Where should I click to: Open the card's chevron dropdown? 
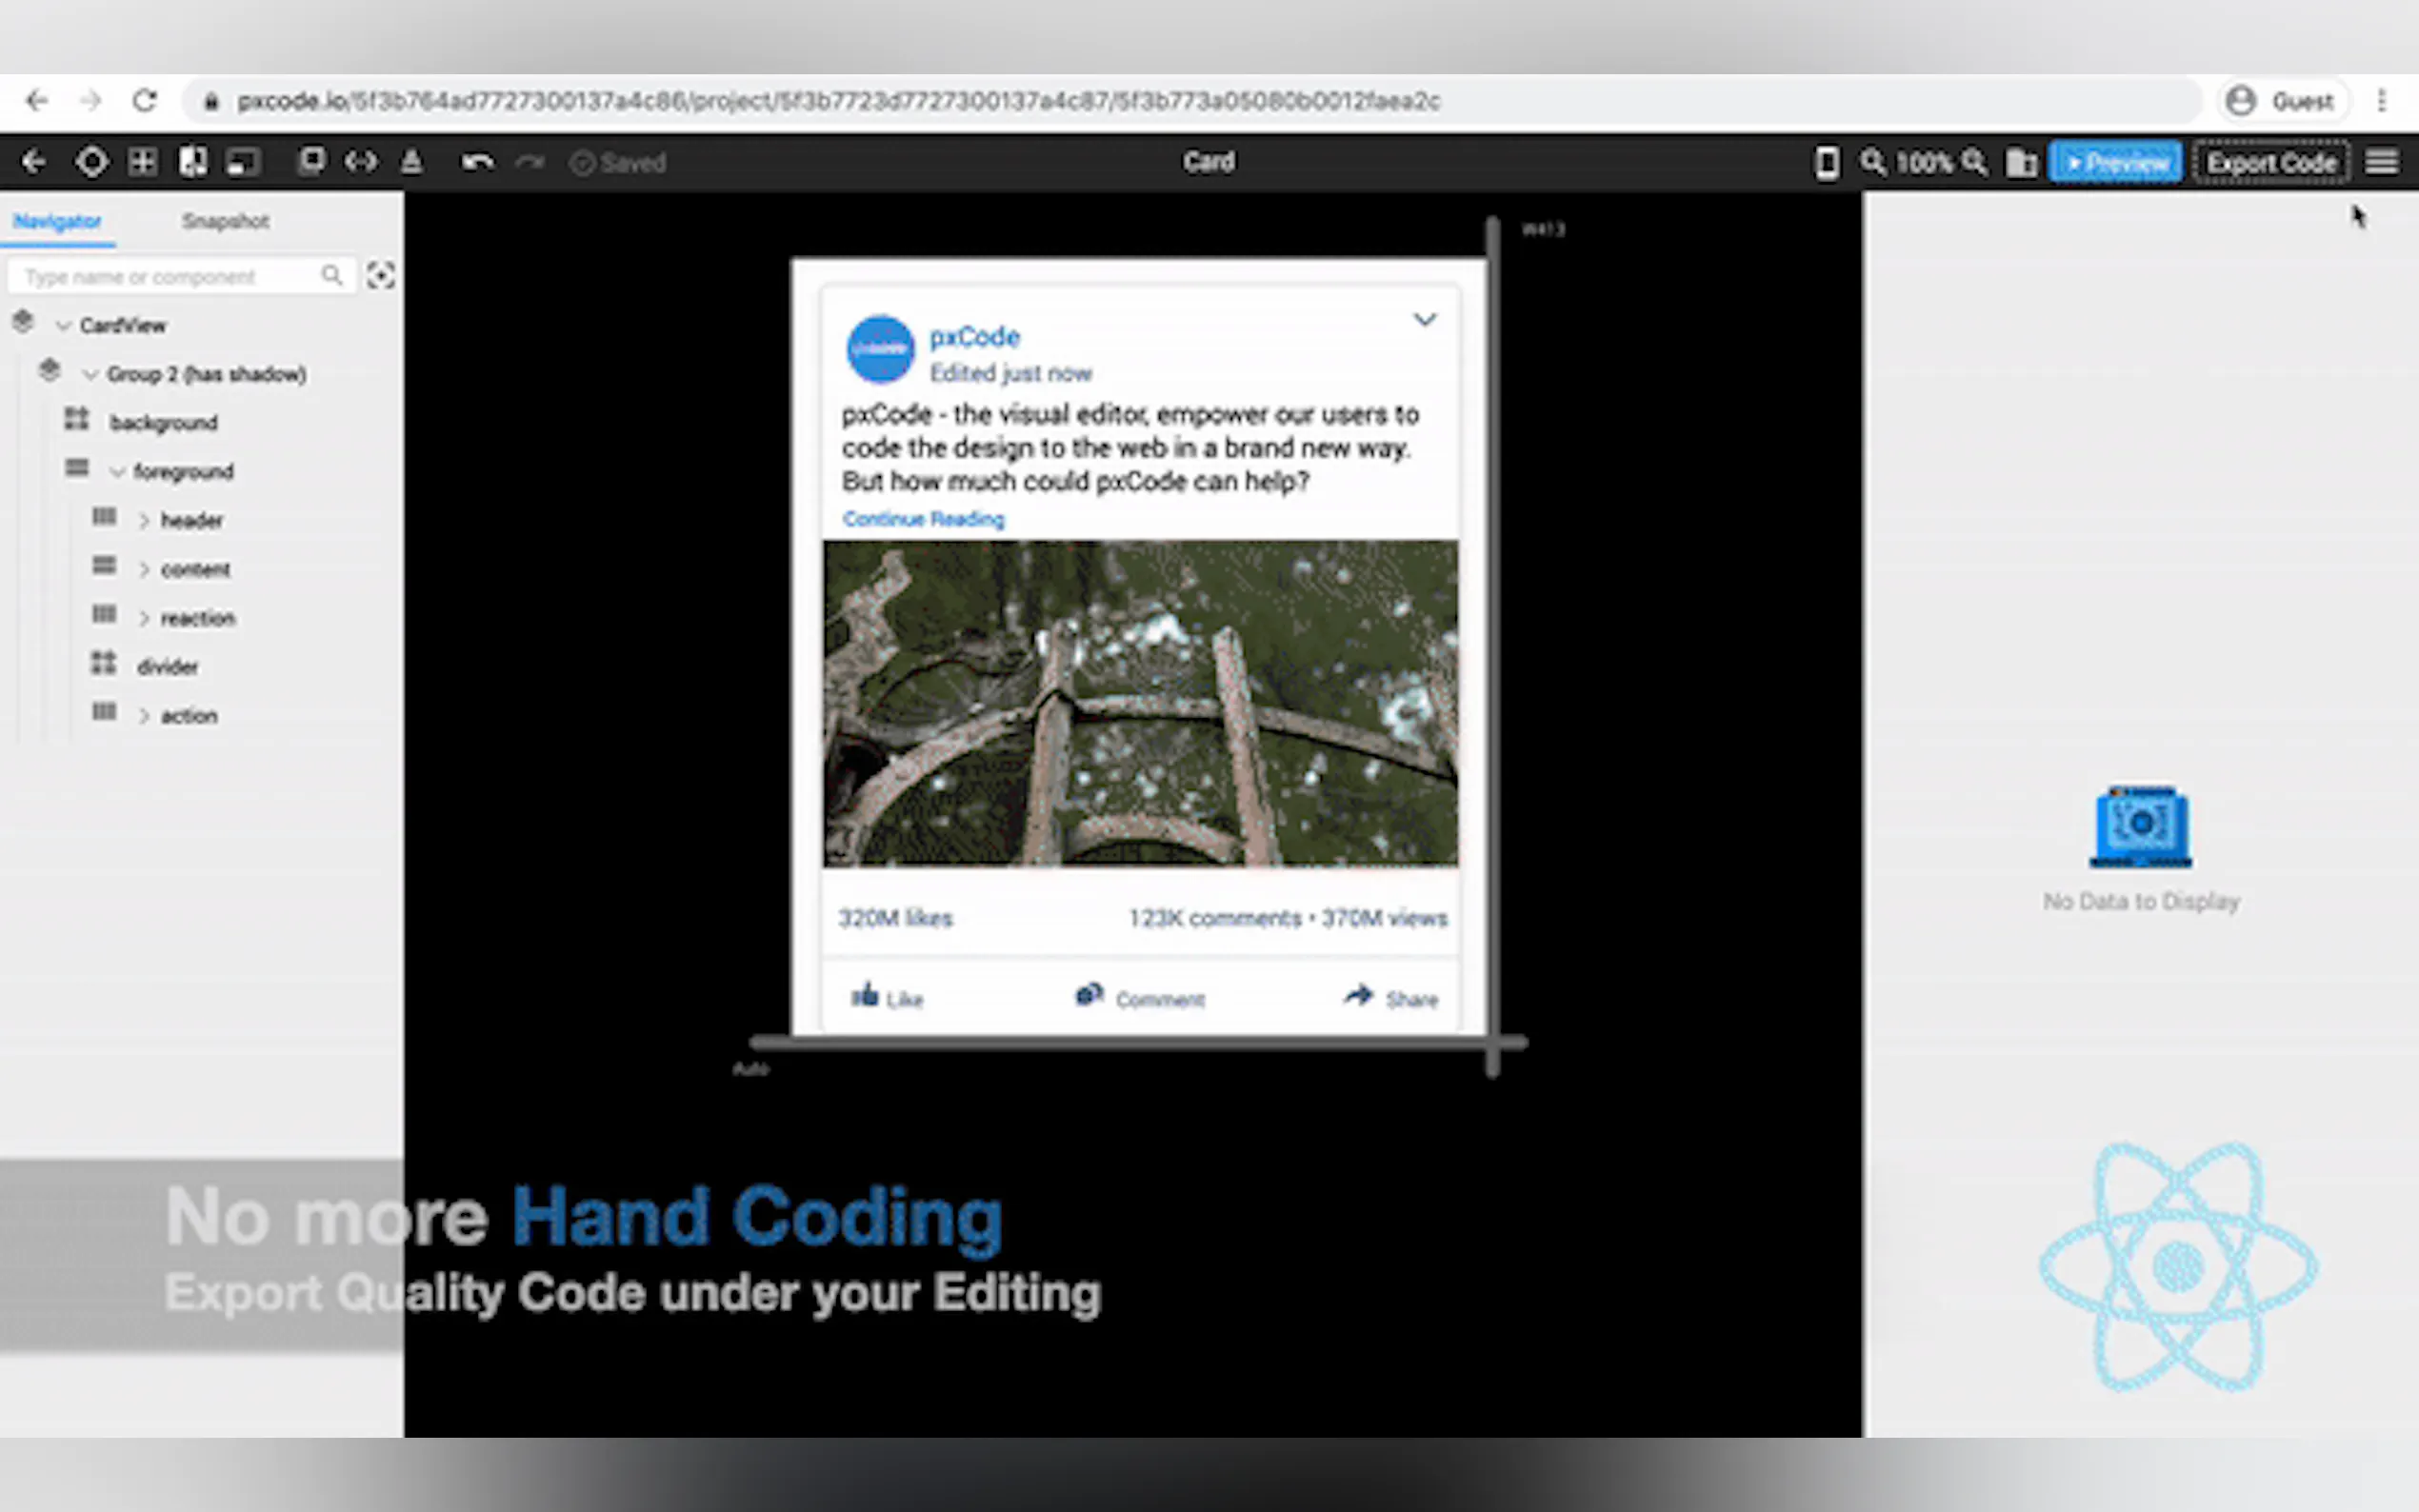1424,320
